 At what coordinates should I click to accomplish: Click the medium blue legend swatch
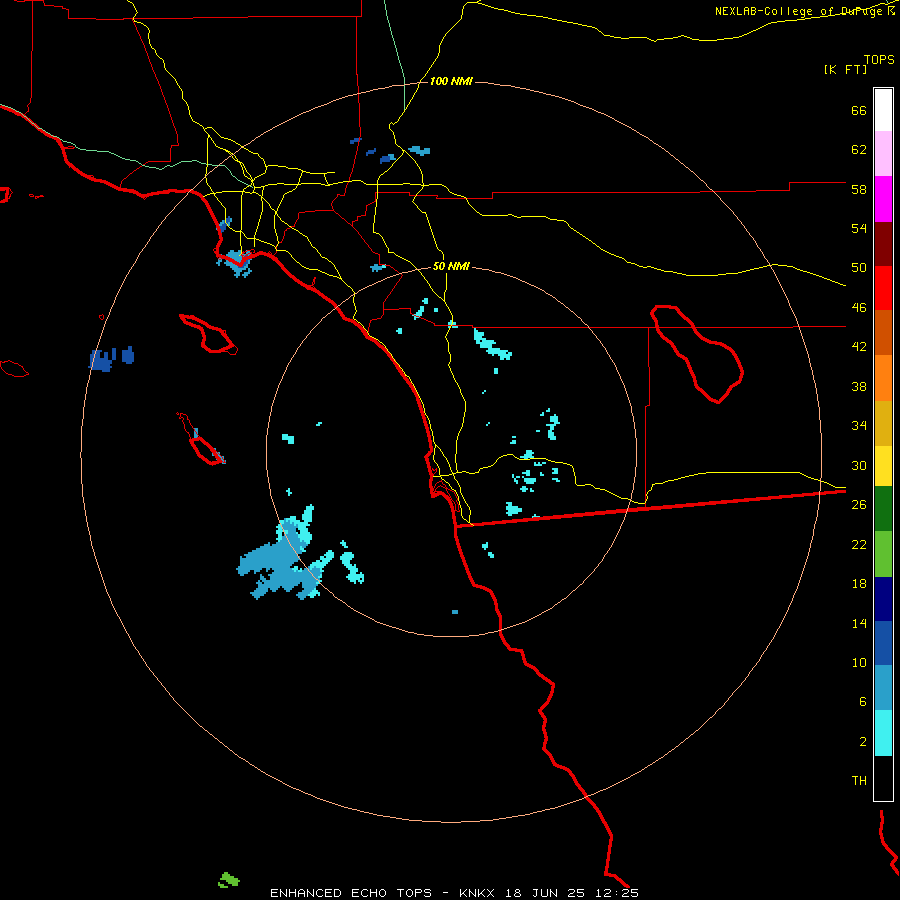[883, 643]
